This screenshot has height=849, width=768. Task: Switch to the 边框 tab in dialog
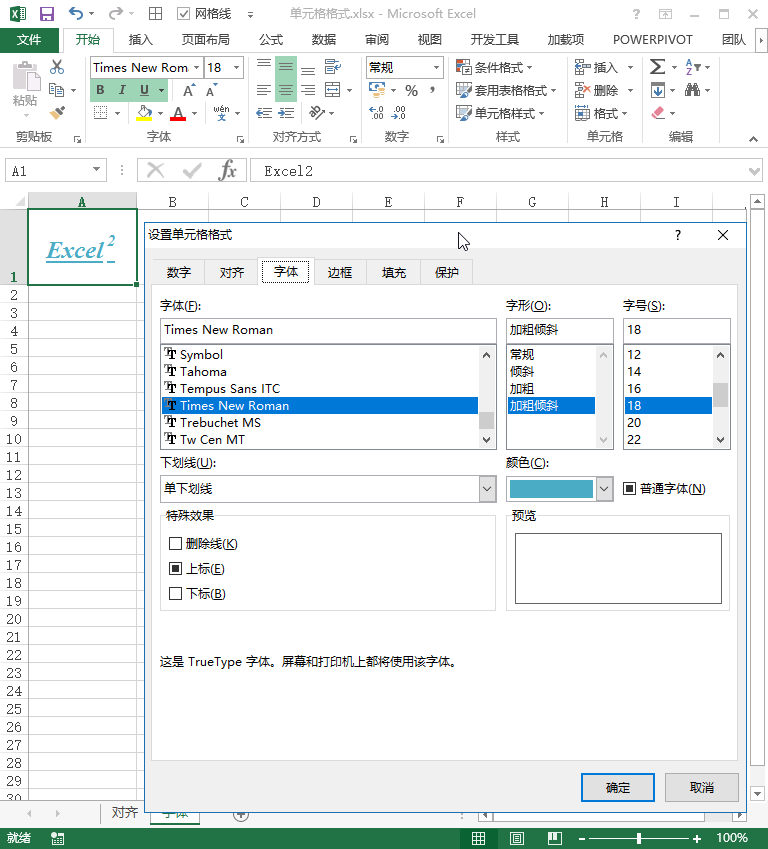tap(340, 272)
